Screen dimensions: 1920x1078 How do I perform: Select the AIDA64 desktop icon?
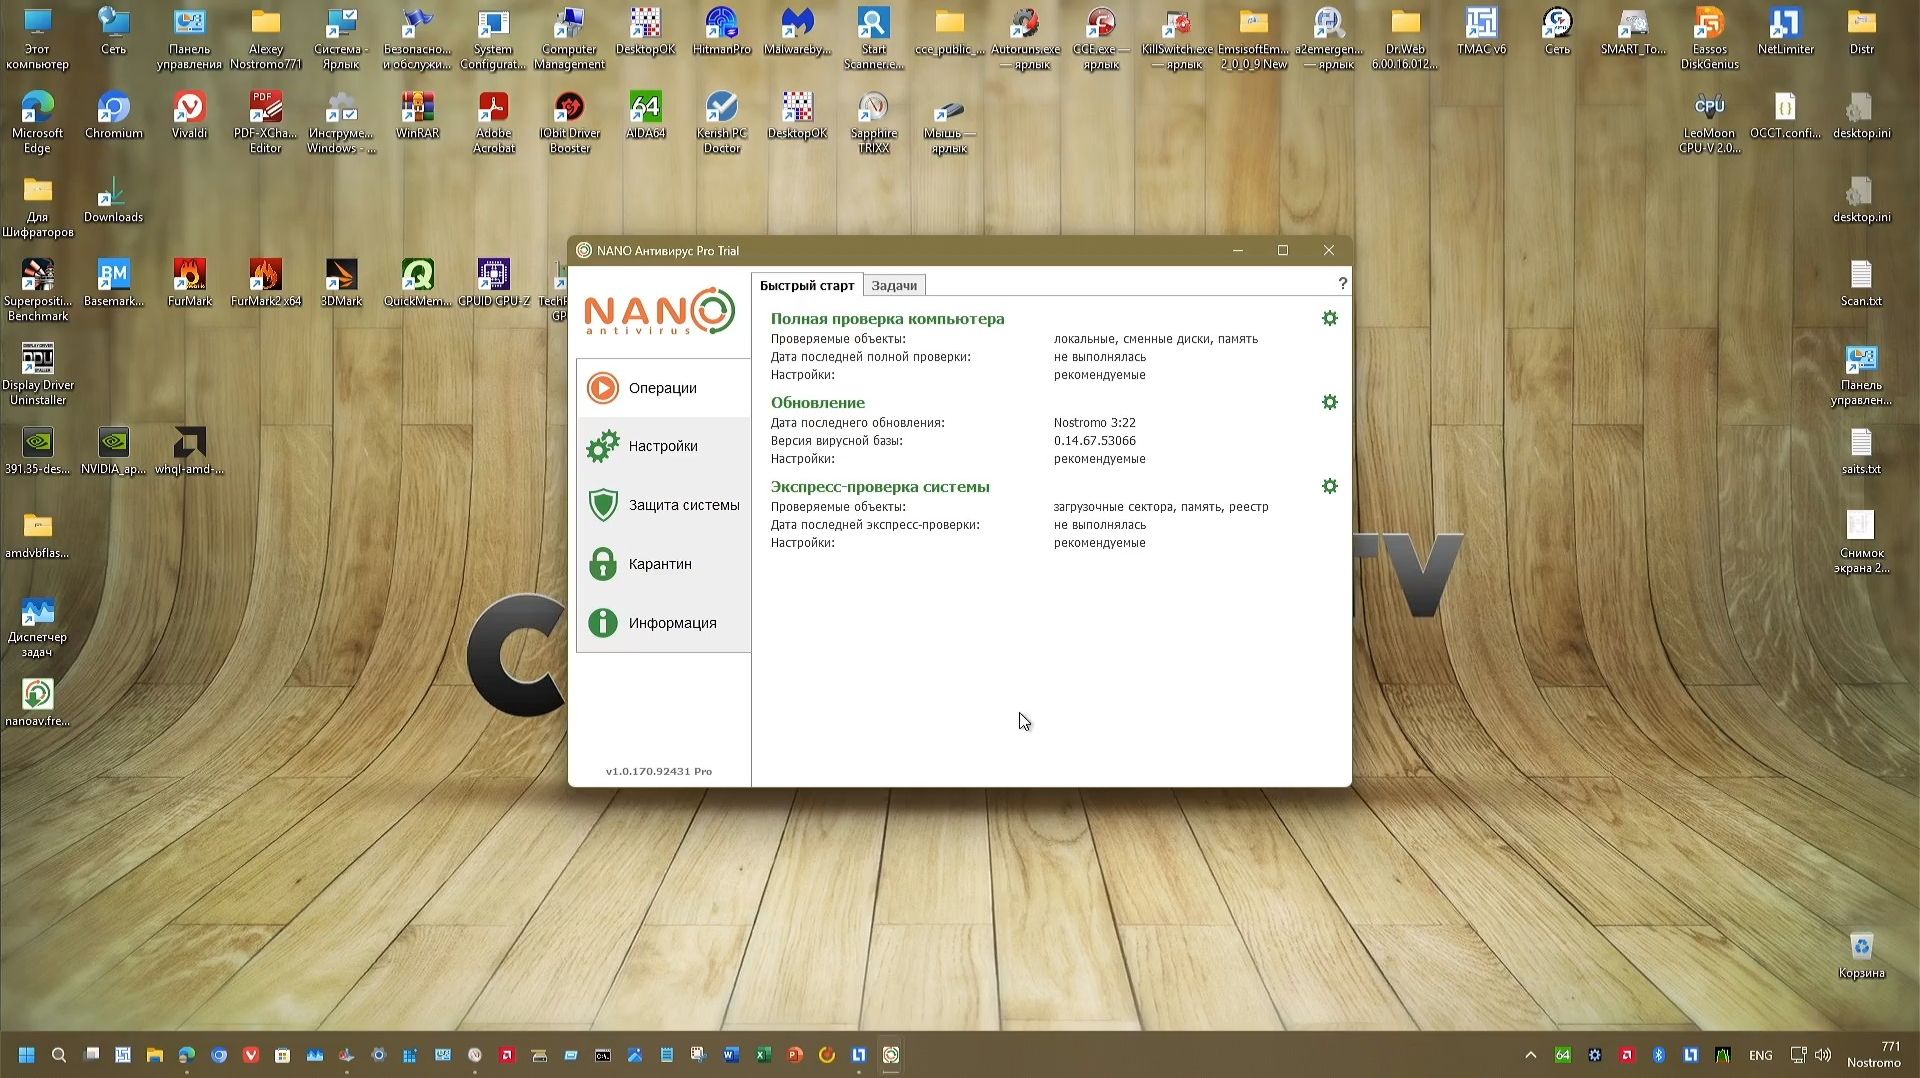(645, 115)
